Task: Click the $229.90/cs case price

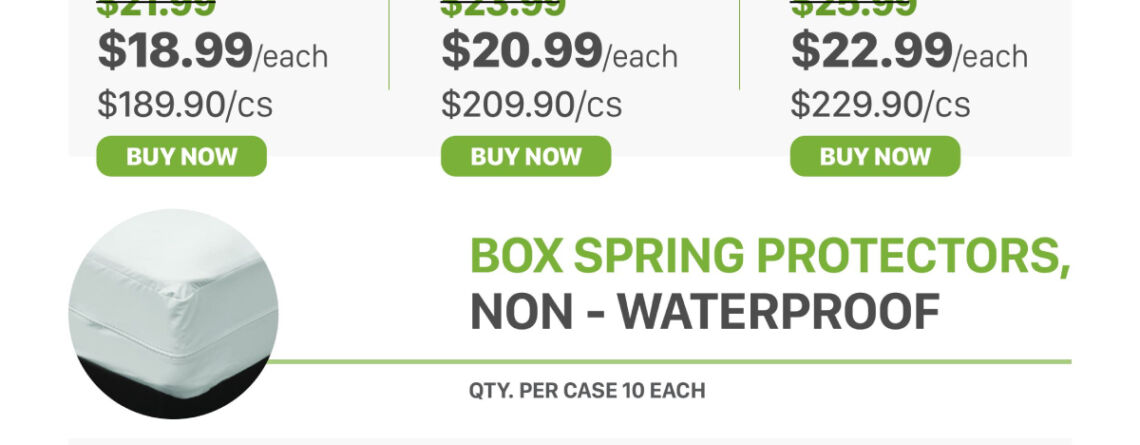Action: click(x=880, y=104)
